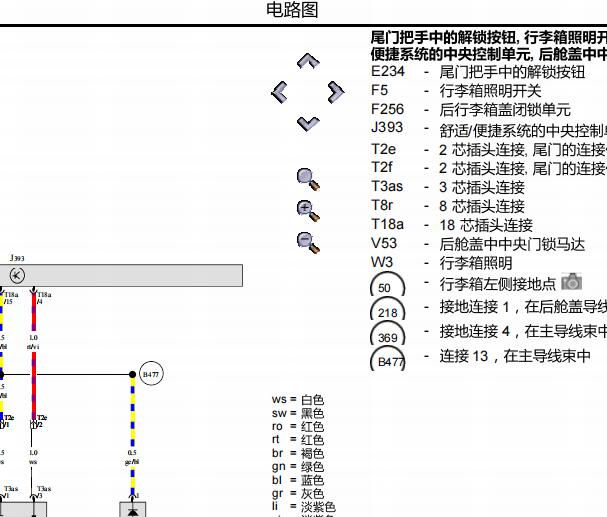Click the lamp symbol inside the J393 box

click(17, 276)
